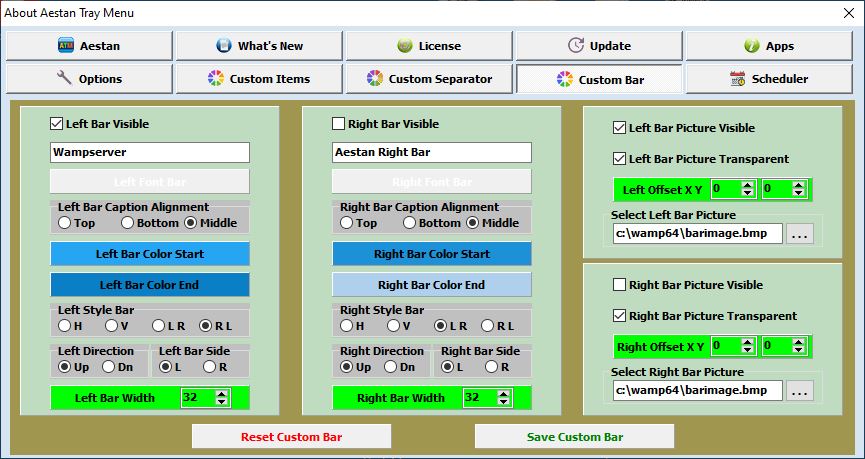Pick the Right Bar Color Start color

(432, 254)
